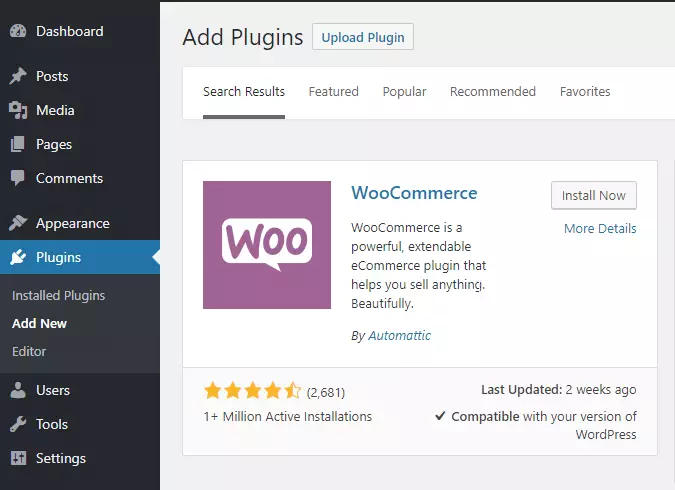Select the Plugins menu item
This screenshot has width=675, height=490.
[x=80, y=257]
